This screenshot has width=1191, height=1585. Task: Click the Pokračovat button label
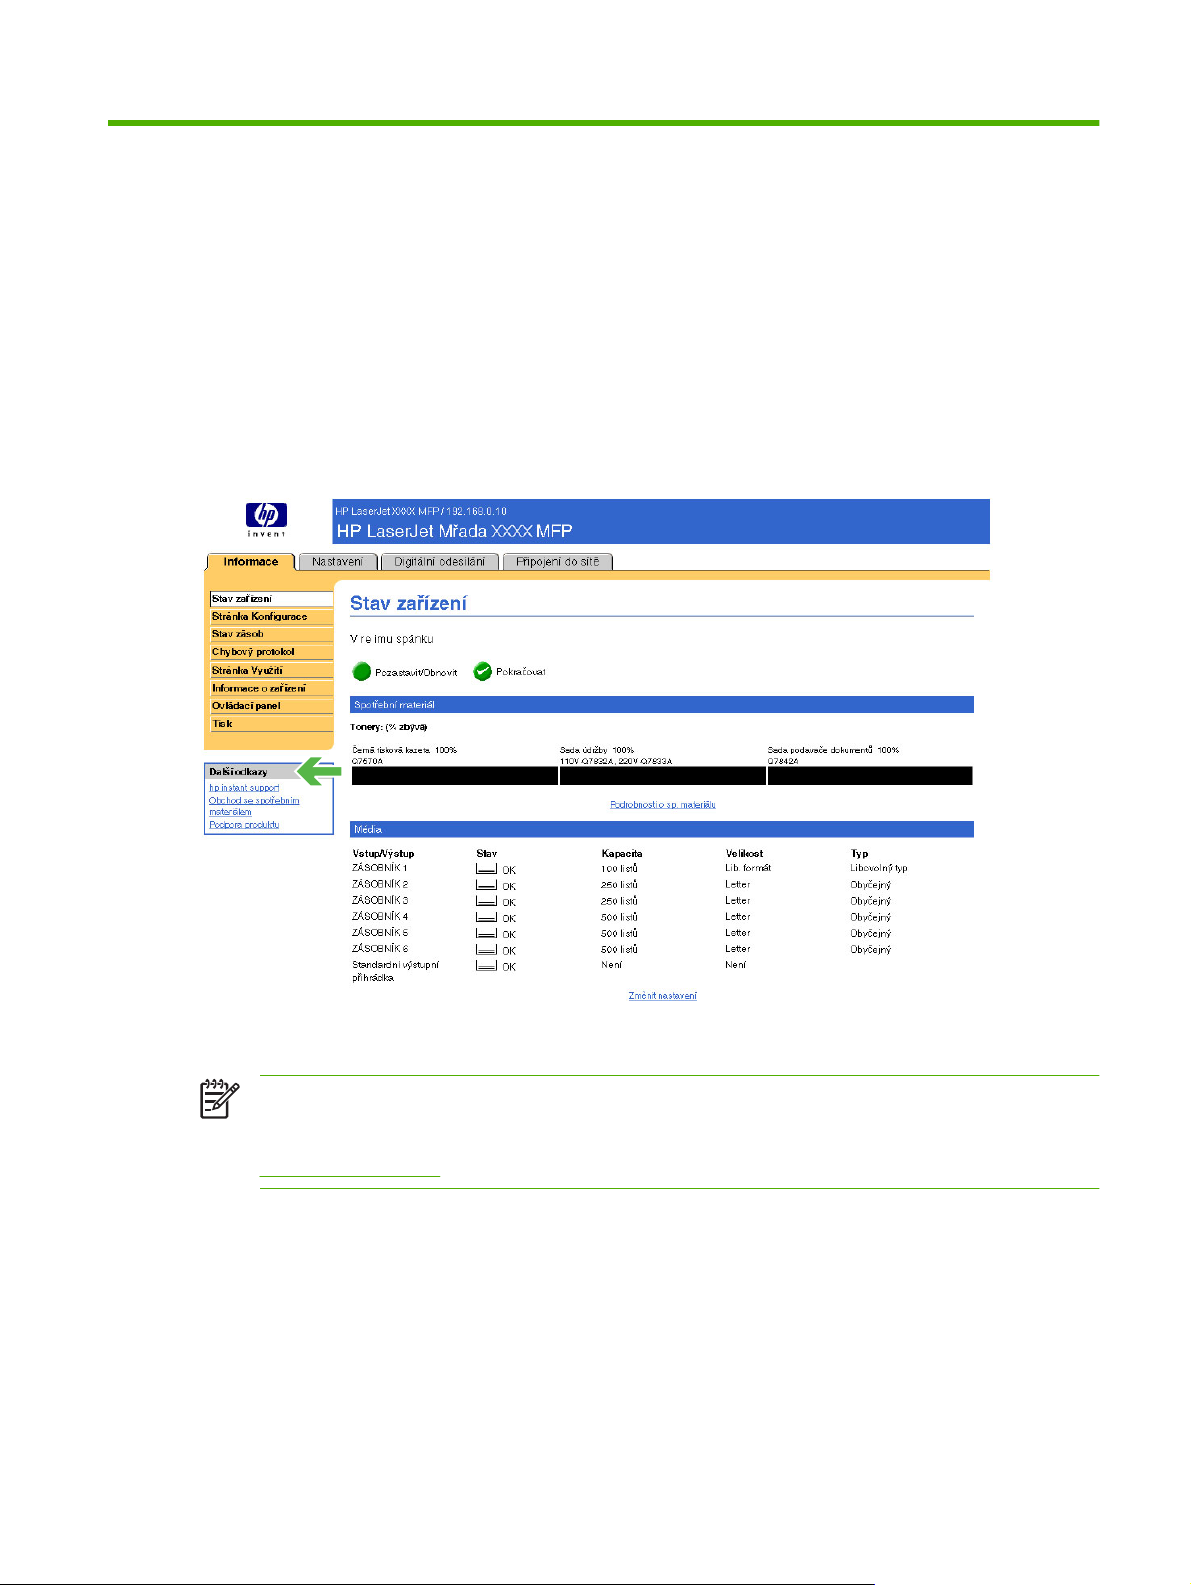(x=521, y=672)
